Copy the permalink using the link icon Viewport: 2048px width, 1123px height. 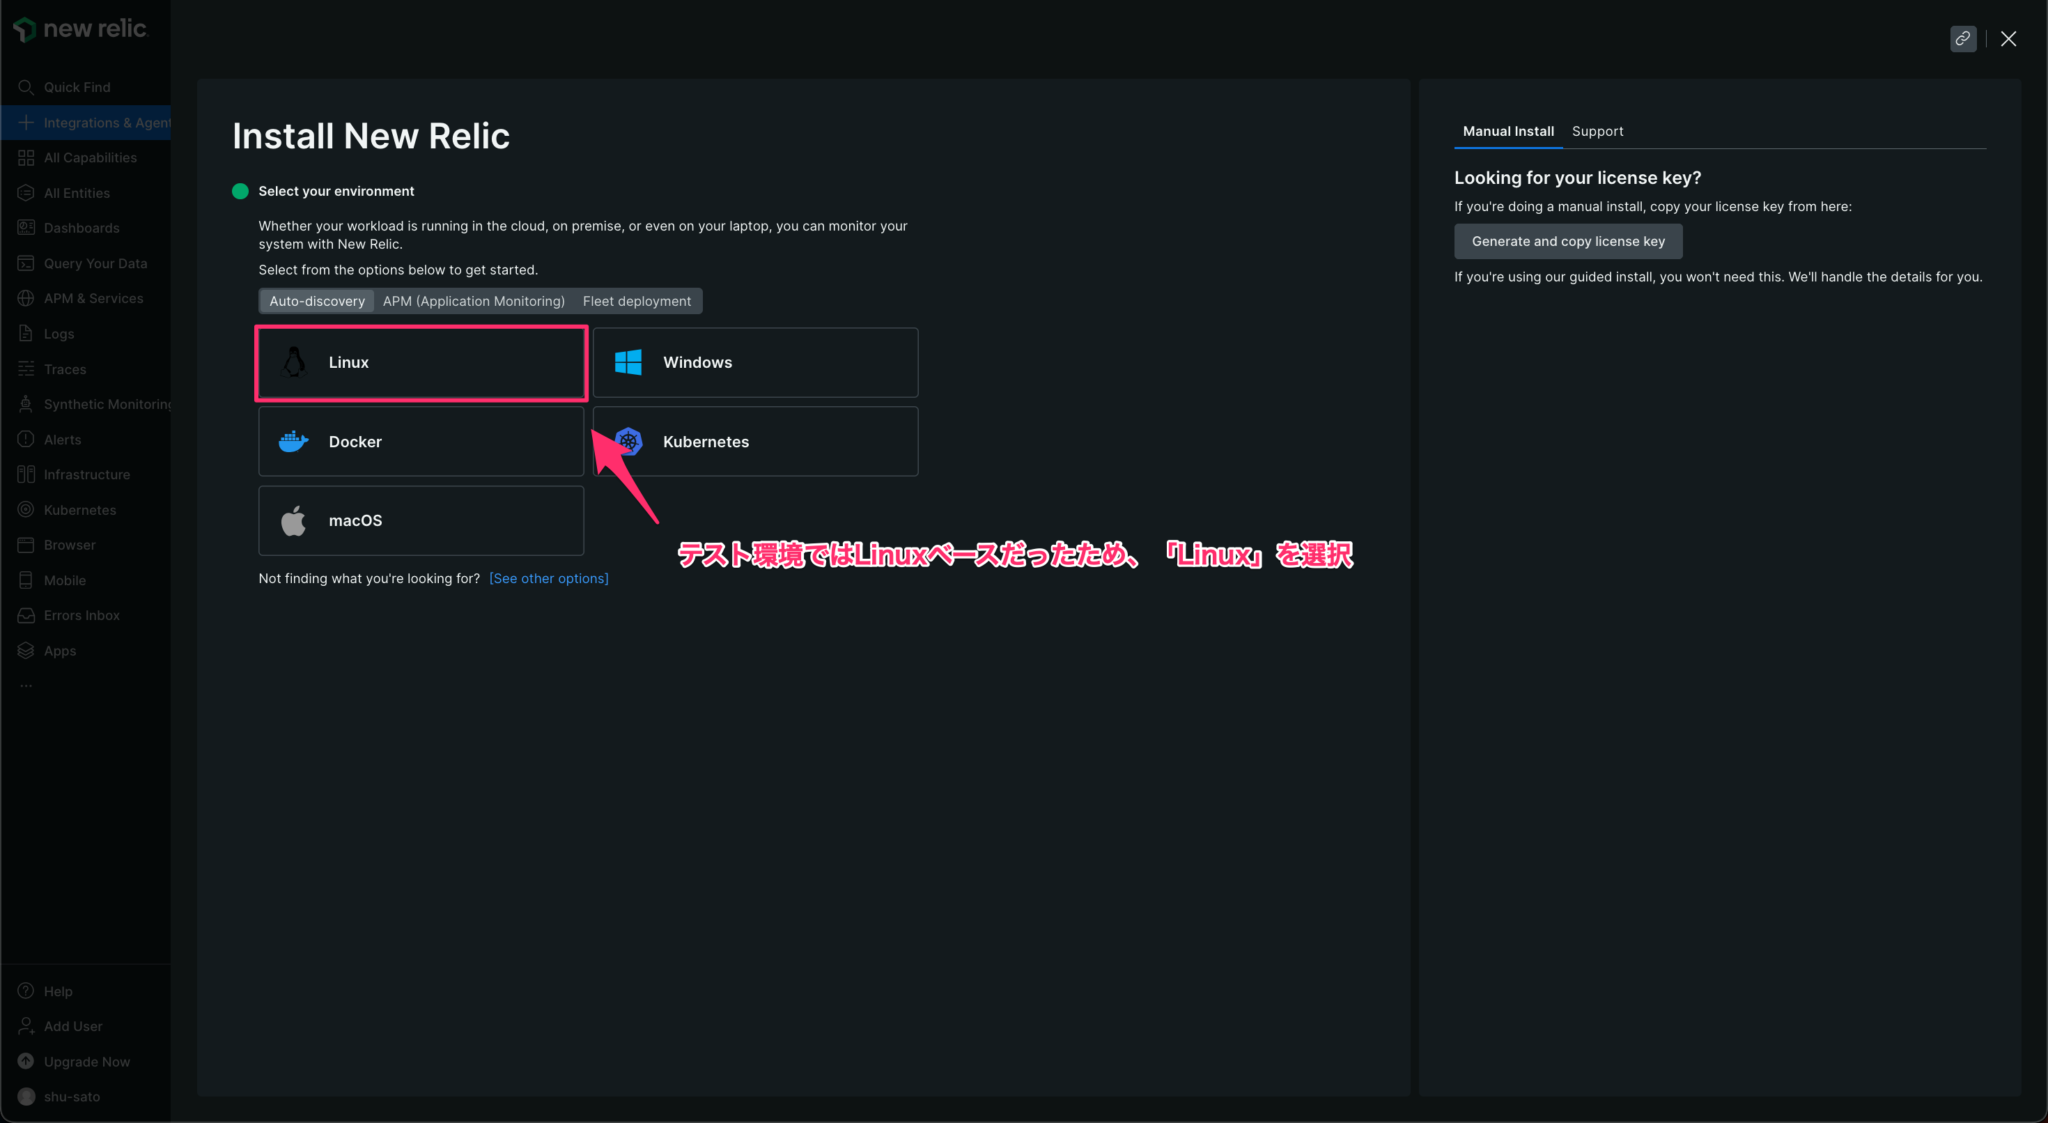point(1962,38)
